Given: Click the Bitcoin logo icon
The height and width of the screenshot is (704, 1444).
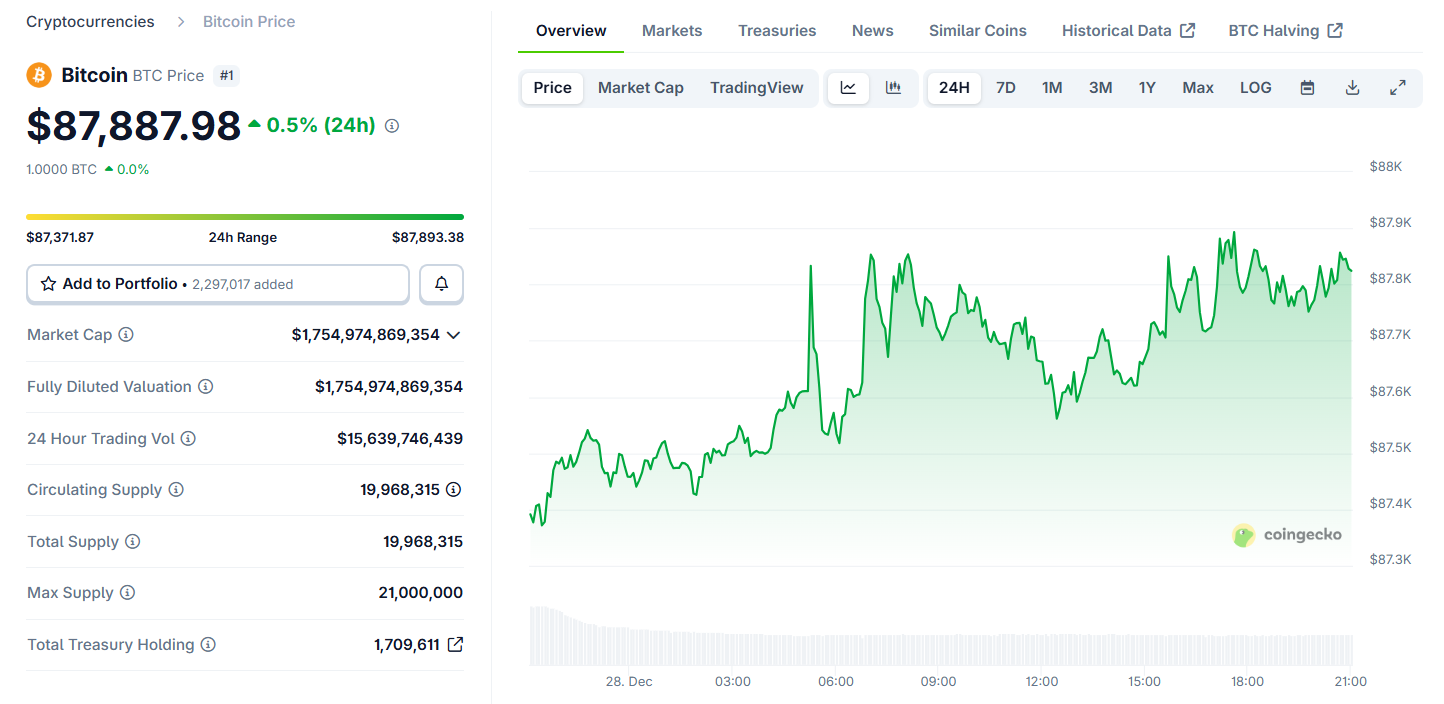Looking at the screenshot, I should point(38,75).
